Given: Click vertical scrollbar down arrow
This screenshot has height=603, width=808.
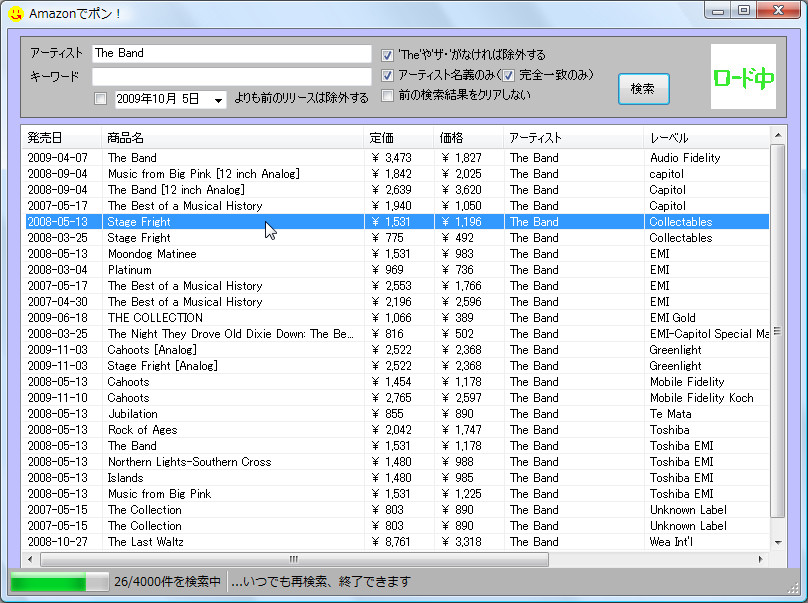Looking at the screenshot, I should pyautogui.click(x=778, y=542).
